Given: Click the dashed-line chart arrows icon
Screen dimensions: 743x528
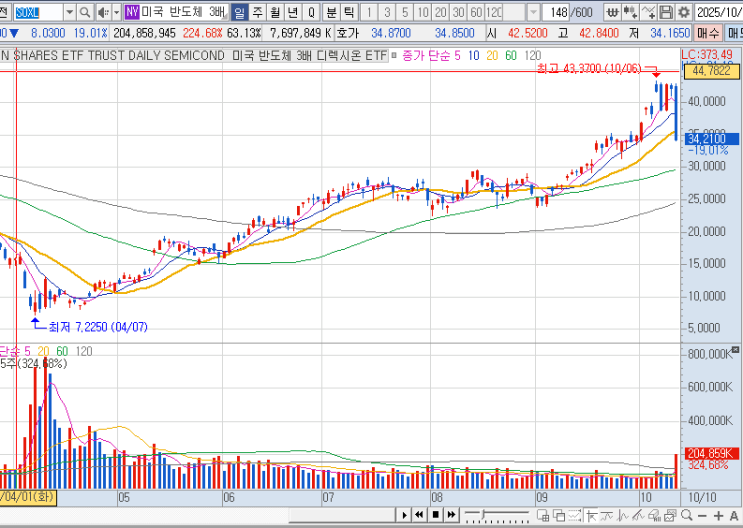Looking at the screenshot, I should click(x=575, y=515).
